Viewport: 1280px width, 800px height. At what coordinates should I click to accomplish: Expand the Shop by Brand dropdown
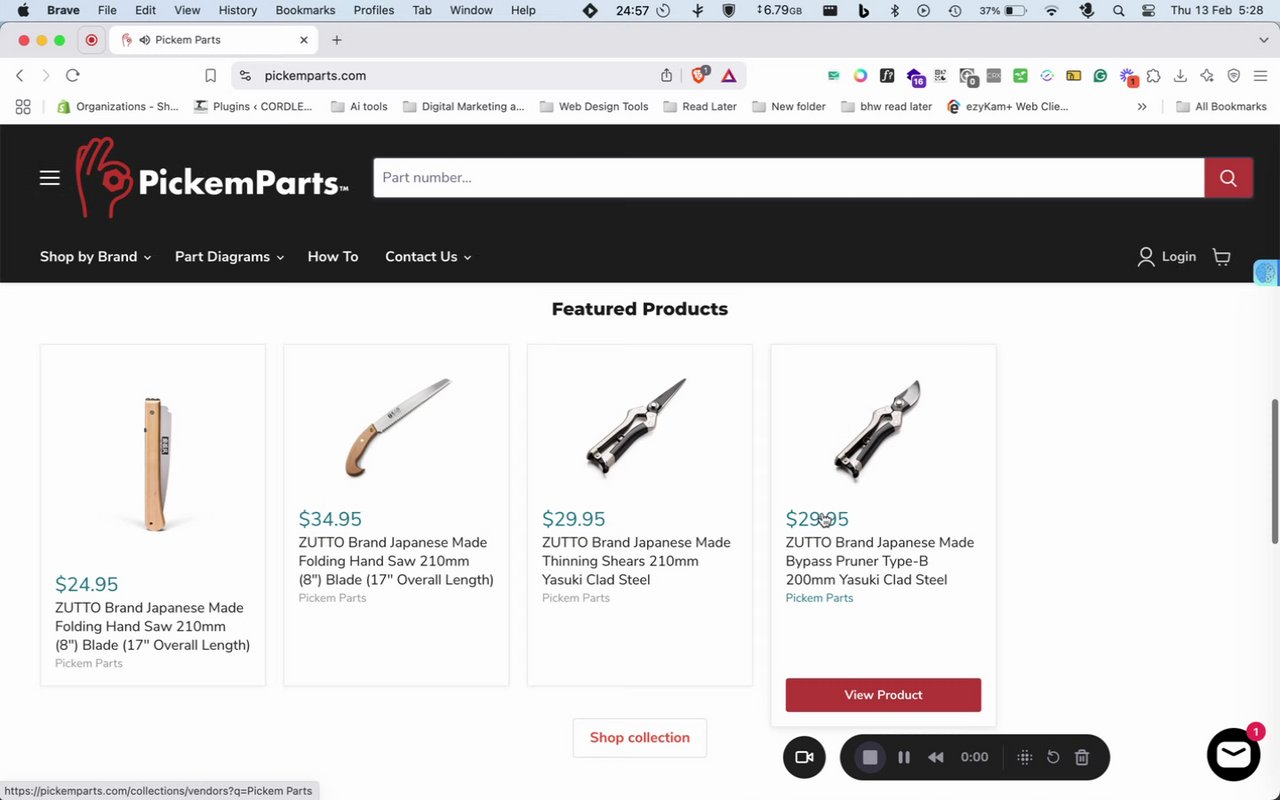pos(96,257)
